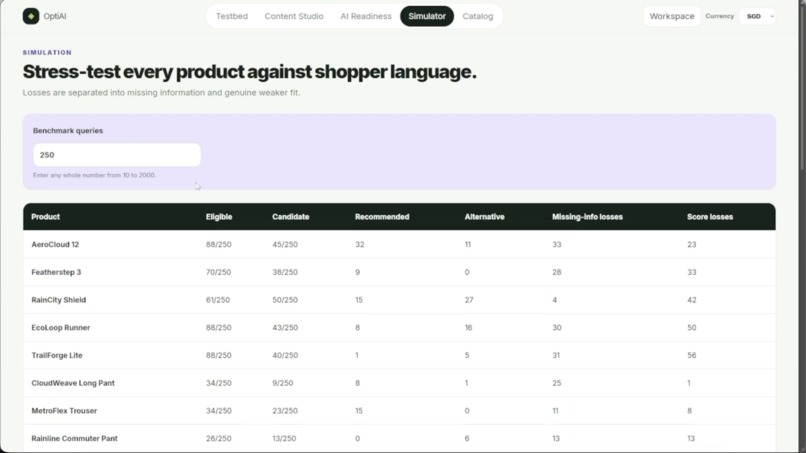806x453 pixels.
Task: Click the Product column header
Action: tap(45, 216)
